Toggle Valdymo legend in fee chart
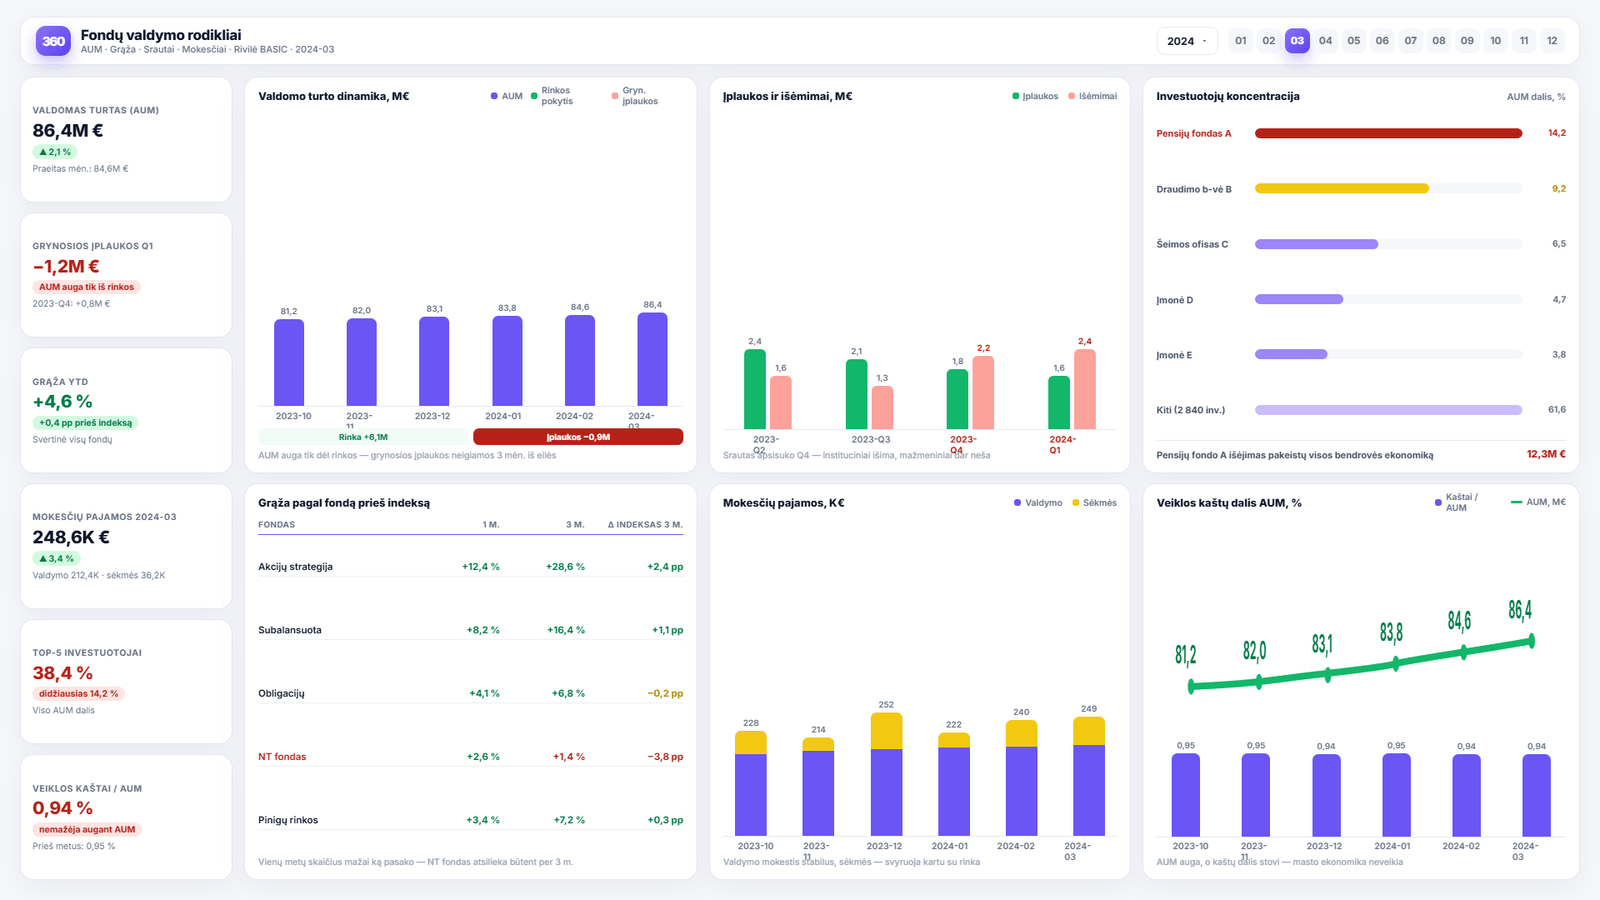The height and width of the screenshot is (900, 1600). coord(1038,503)
